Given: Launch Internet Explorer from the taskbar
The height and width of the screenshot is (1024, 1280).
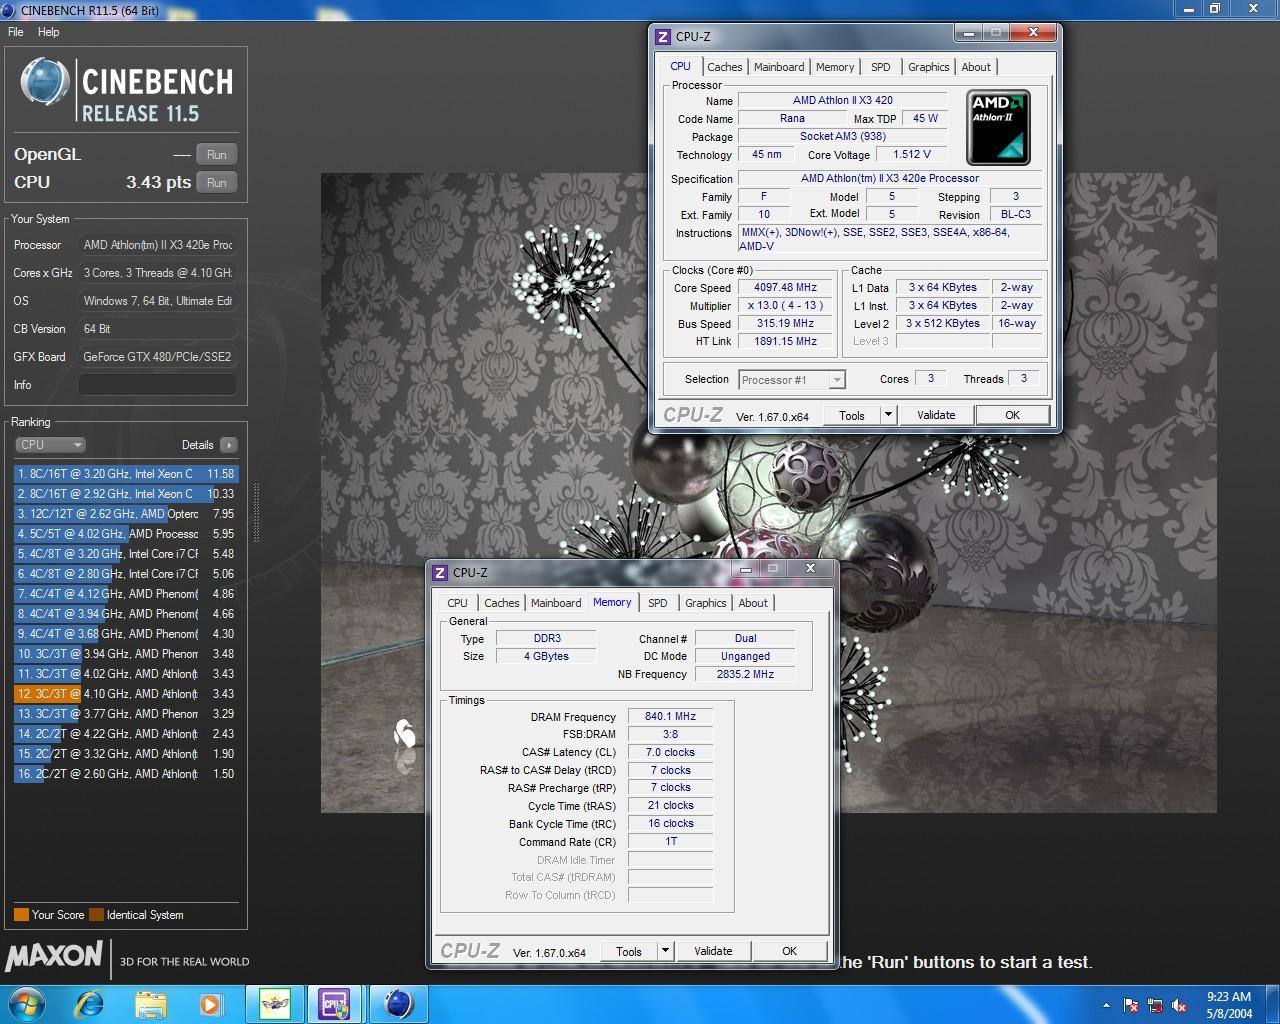Looking at the screenshot, I should tap(90, 1003).
